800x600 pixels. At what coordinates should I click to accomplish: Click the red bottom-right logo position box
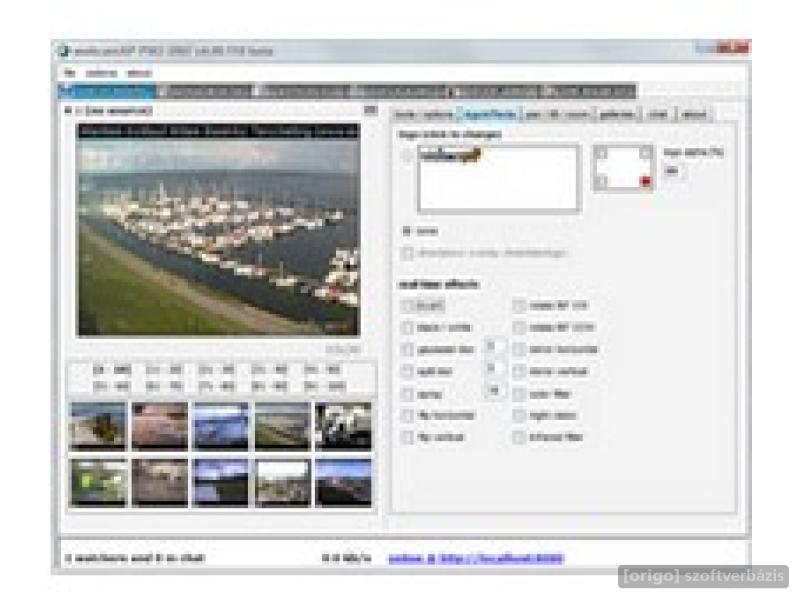[x=645, y=181]
